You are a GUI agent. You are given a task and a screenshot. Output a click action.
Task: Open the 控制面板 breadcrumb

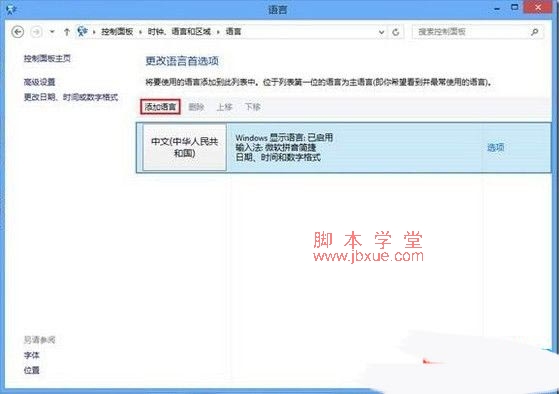coord(117,32)
